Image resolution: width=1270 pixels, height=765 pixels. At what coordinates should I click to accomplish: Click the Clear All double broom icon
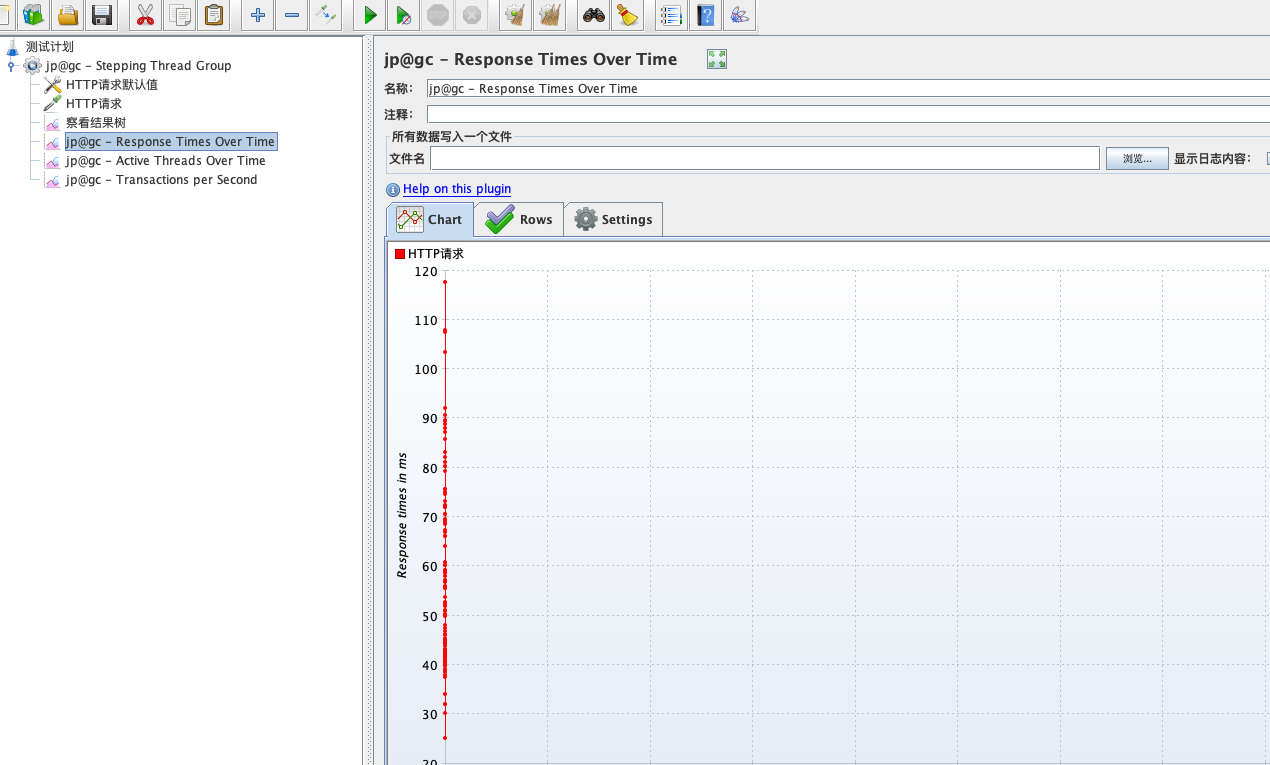[549, 15]
